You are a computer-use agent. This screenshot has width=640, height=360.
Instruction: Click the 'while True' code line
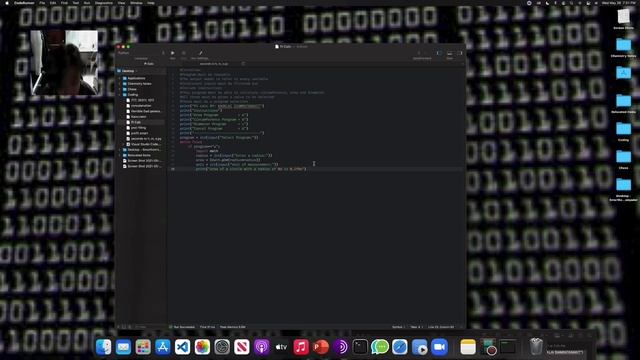[191, 142]
